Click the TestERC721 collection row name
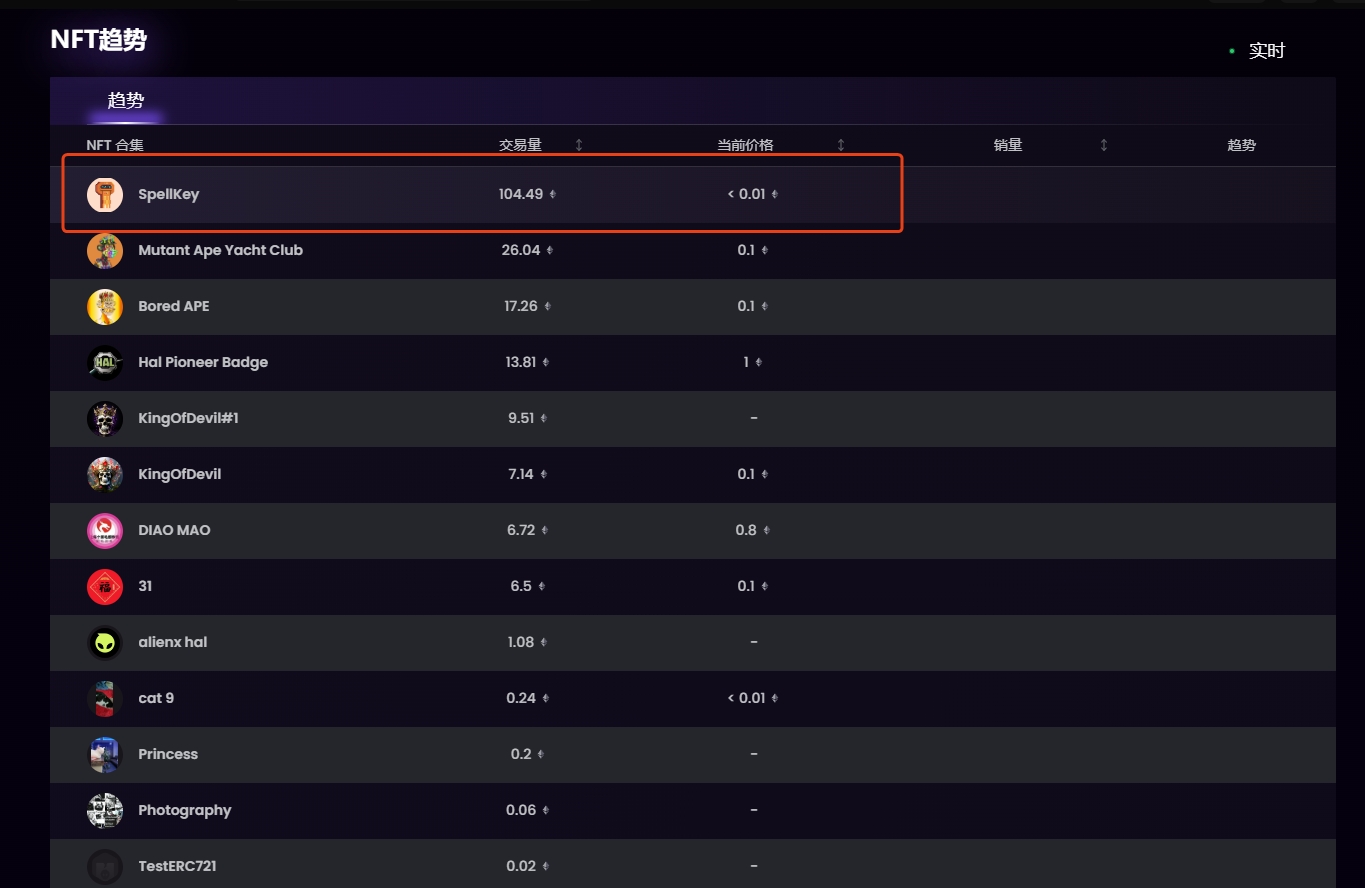1365x888 pixels. click(x=177, y=866)
